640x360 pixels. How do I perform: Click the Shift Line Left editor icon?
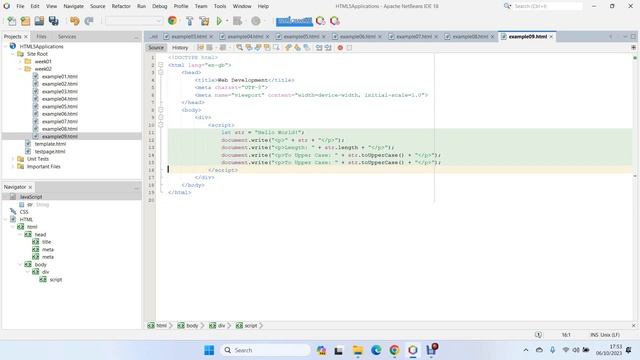[x=319, y=48]
